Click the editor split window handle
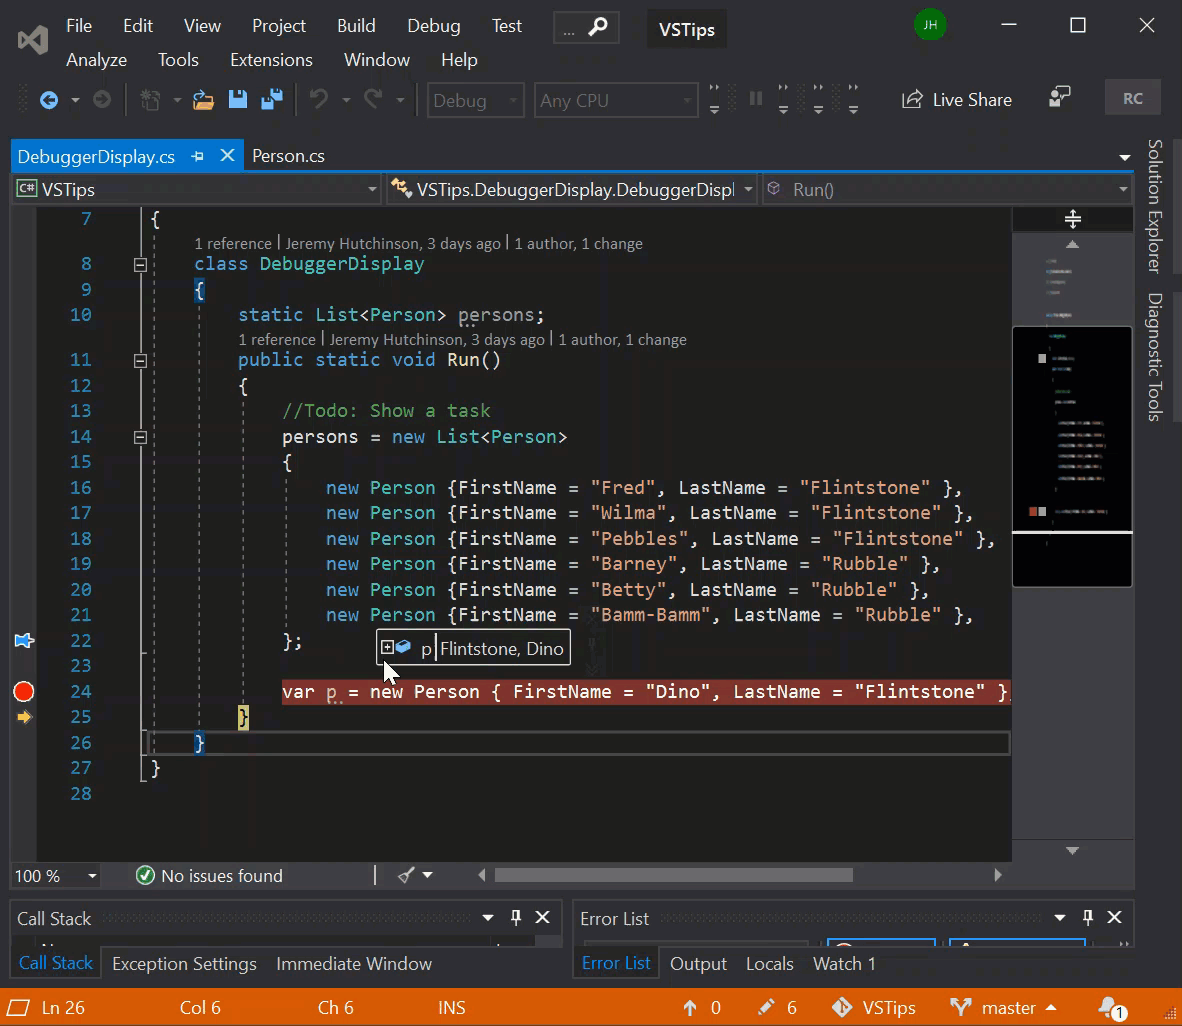The image size is (1182, 1026). (x=1073, y=219)
